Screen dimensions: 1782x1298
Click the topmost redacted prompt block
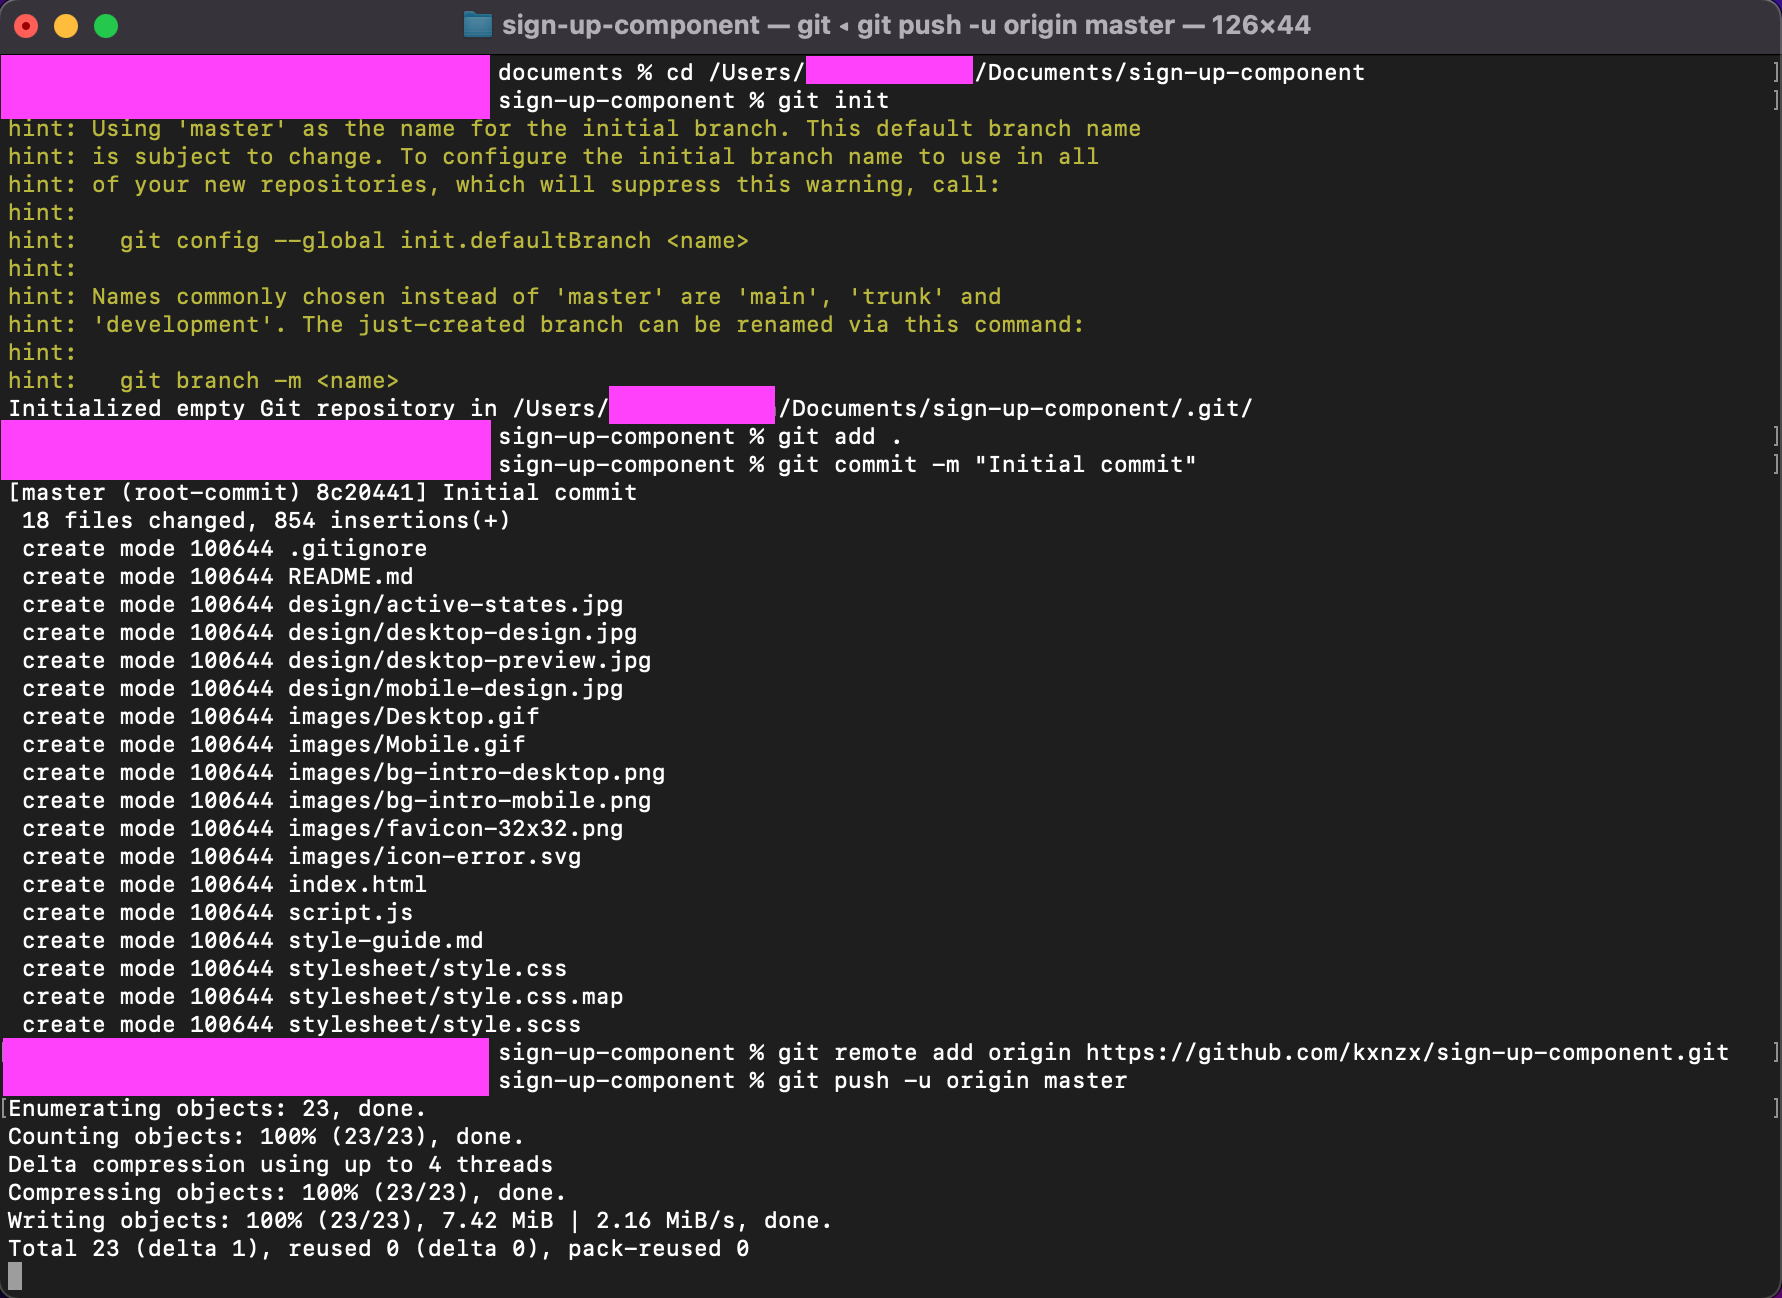click(x=243, y=87)
